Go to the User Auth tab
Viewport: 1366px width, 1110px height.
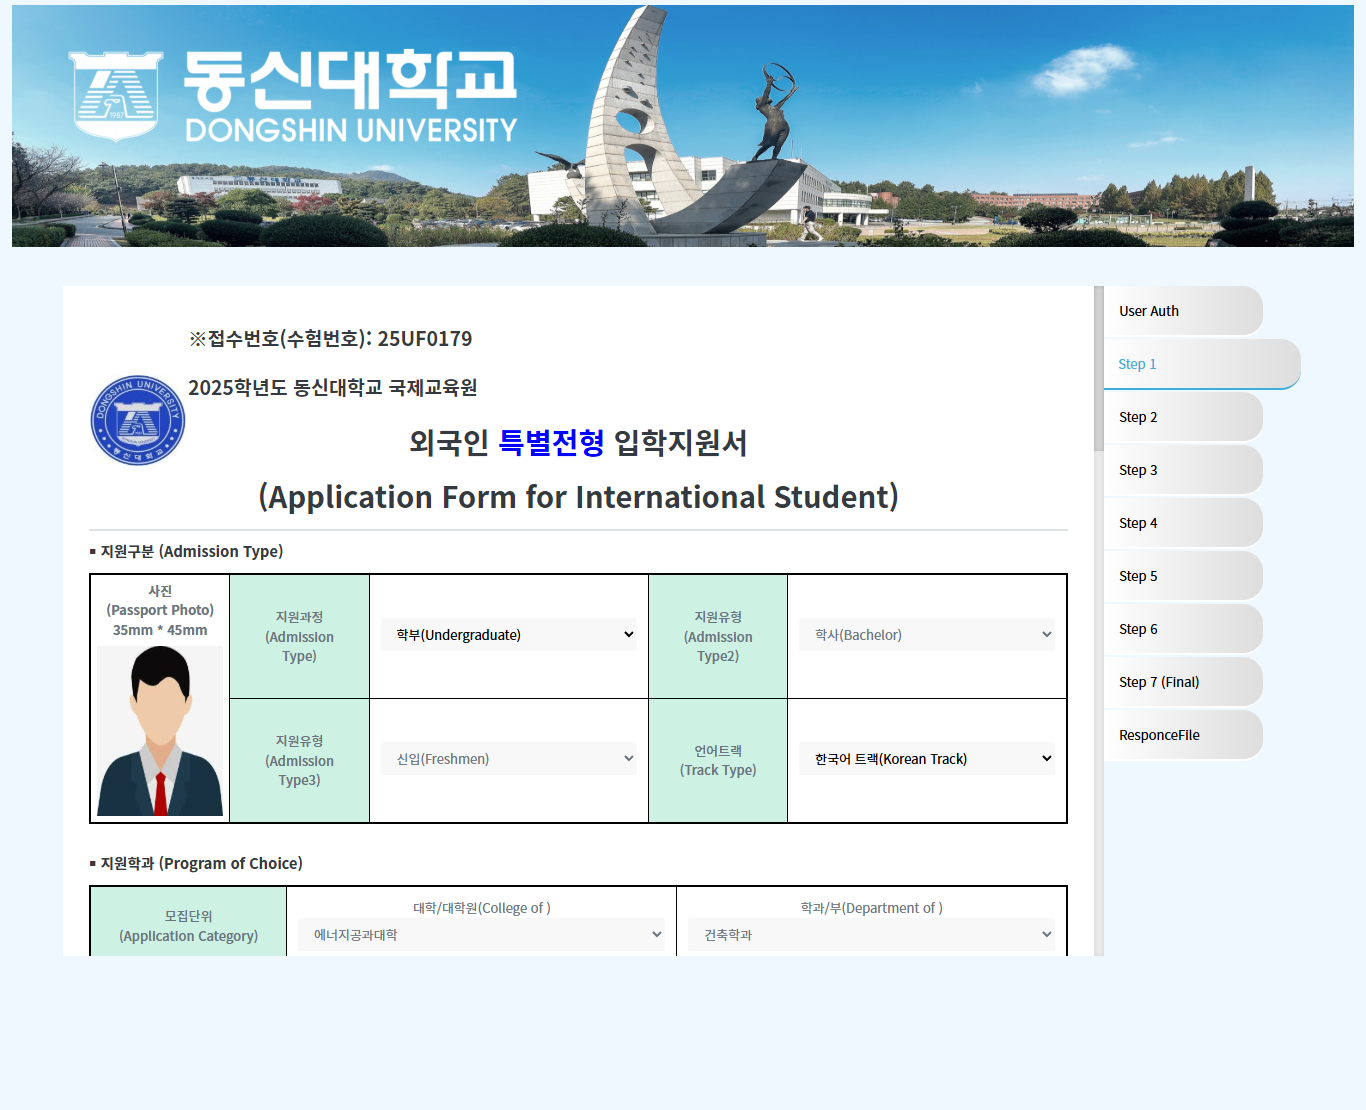[x=1182, y=311]
